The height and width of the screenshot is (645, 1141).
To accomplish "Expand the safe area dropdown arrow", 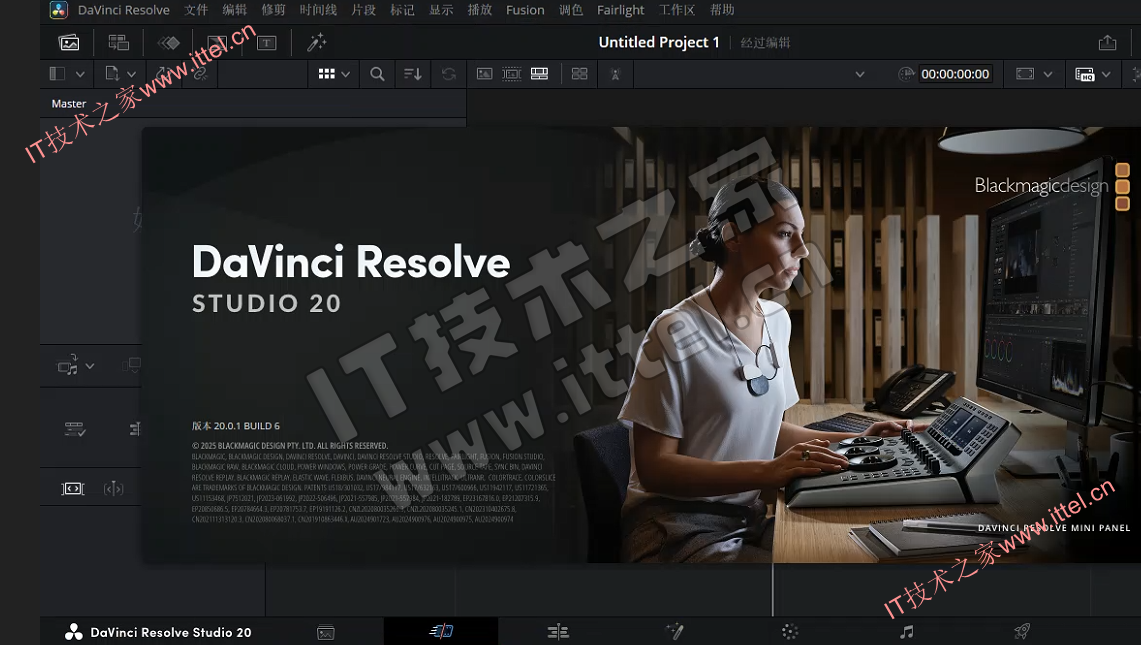I will [1048, 74].
